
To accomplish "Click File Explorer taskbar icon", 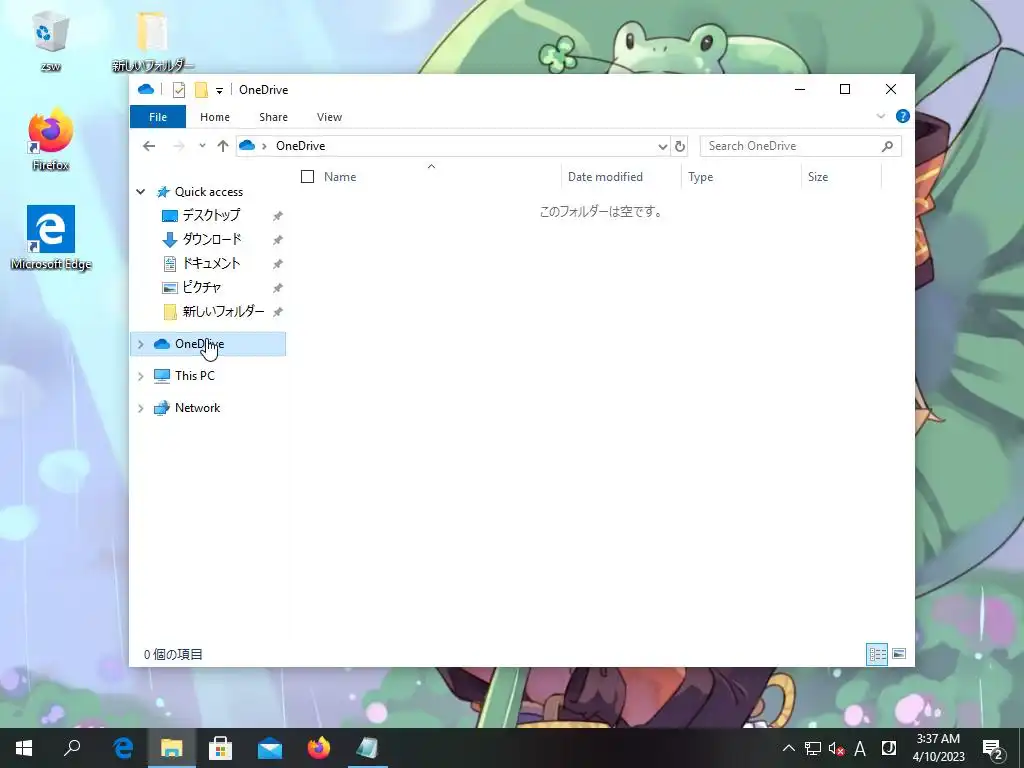I will pyautogui.click(x=172, y=748).
